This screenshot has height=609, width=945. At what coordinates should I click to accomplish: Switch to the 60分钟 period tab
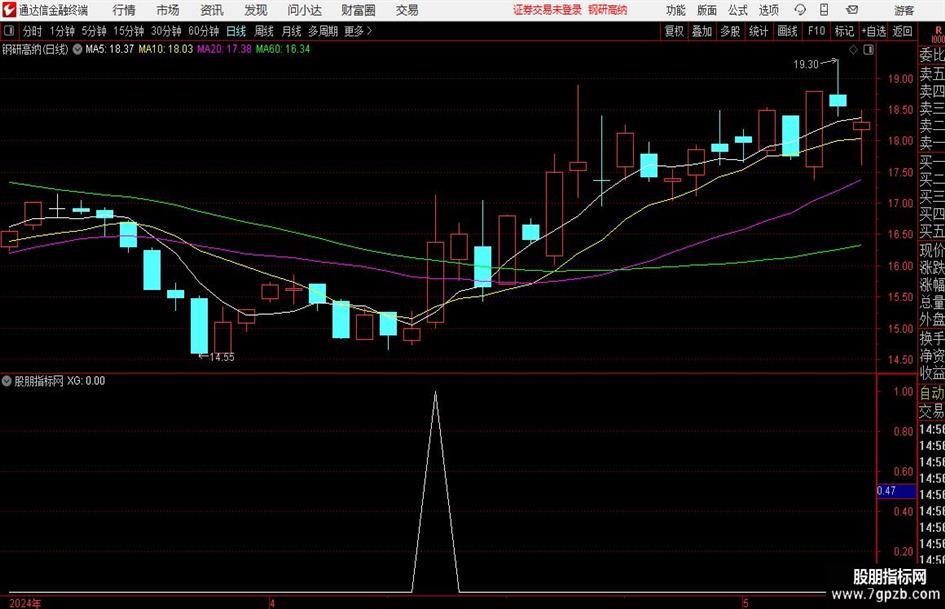[x=204, y=31]
